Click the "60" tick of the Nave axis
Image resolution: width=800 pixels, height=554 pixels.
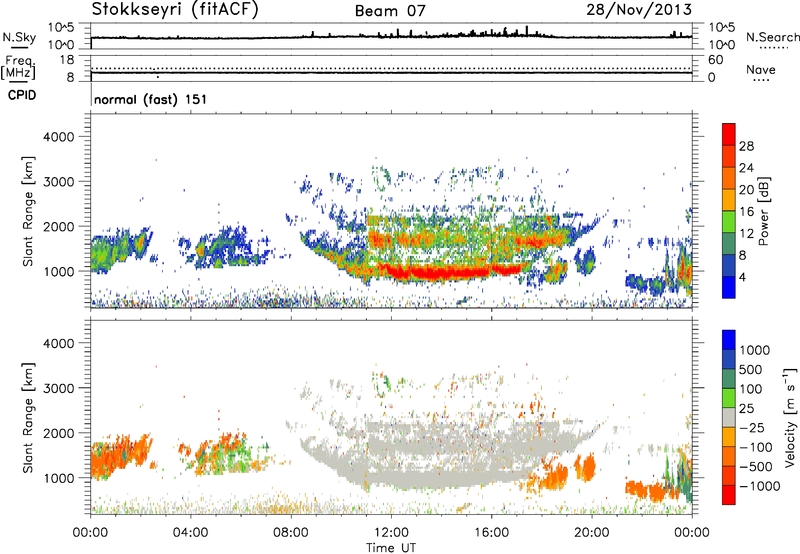tap(715, 60)
